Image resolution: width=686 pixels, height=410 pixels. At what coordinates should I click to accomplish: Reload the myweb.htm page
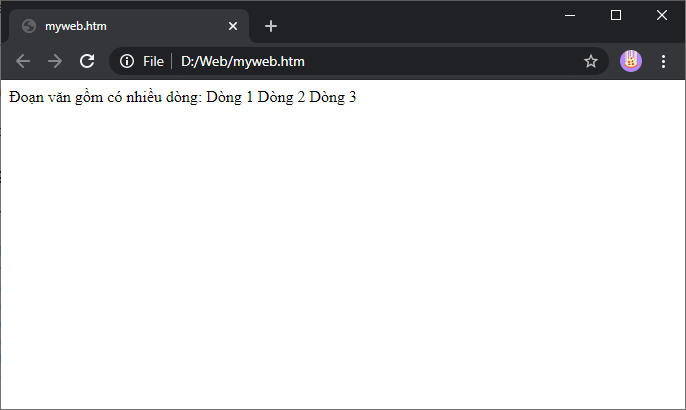coord(87,61)
